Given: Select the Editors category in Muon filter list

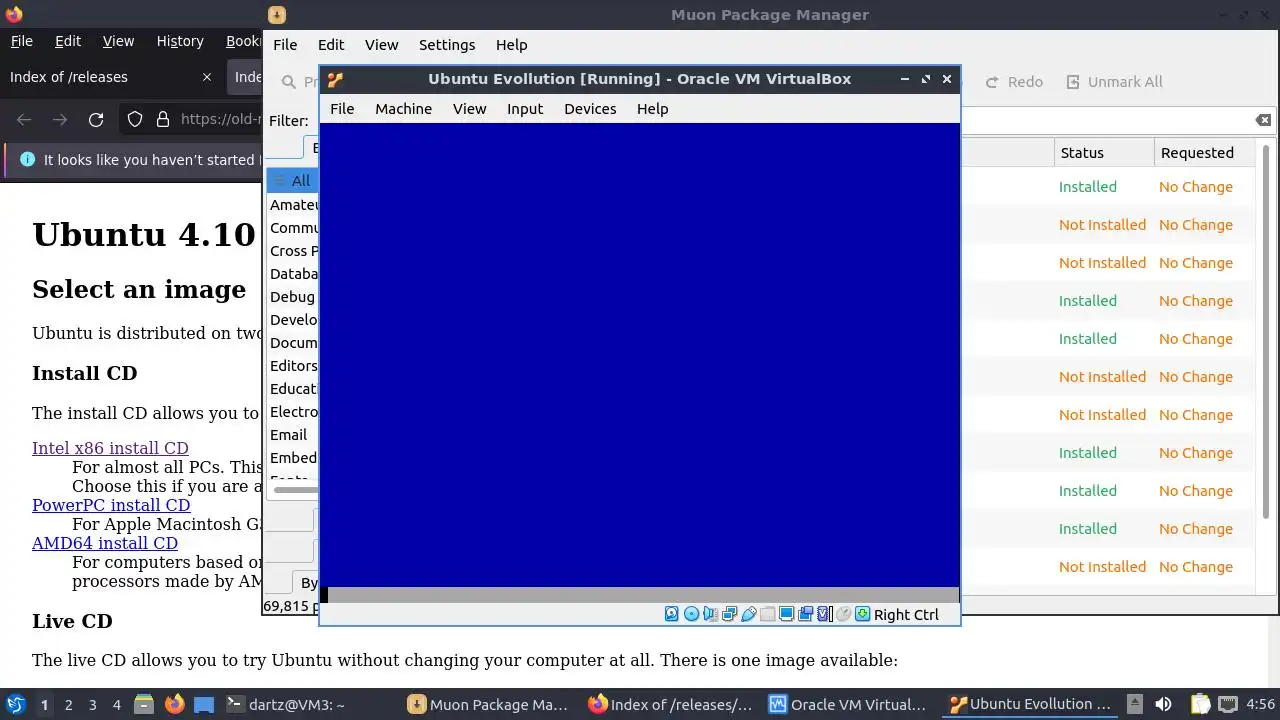Looking at the screenshot, I should (x=292, y=366).
